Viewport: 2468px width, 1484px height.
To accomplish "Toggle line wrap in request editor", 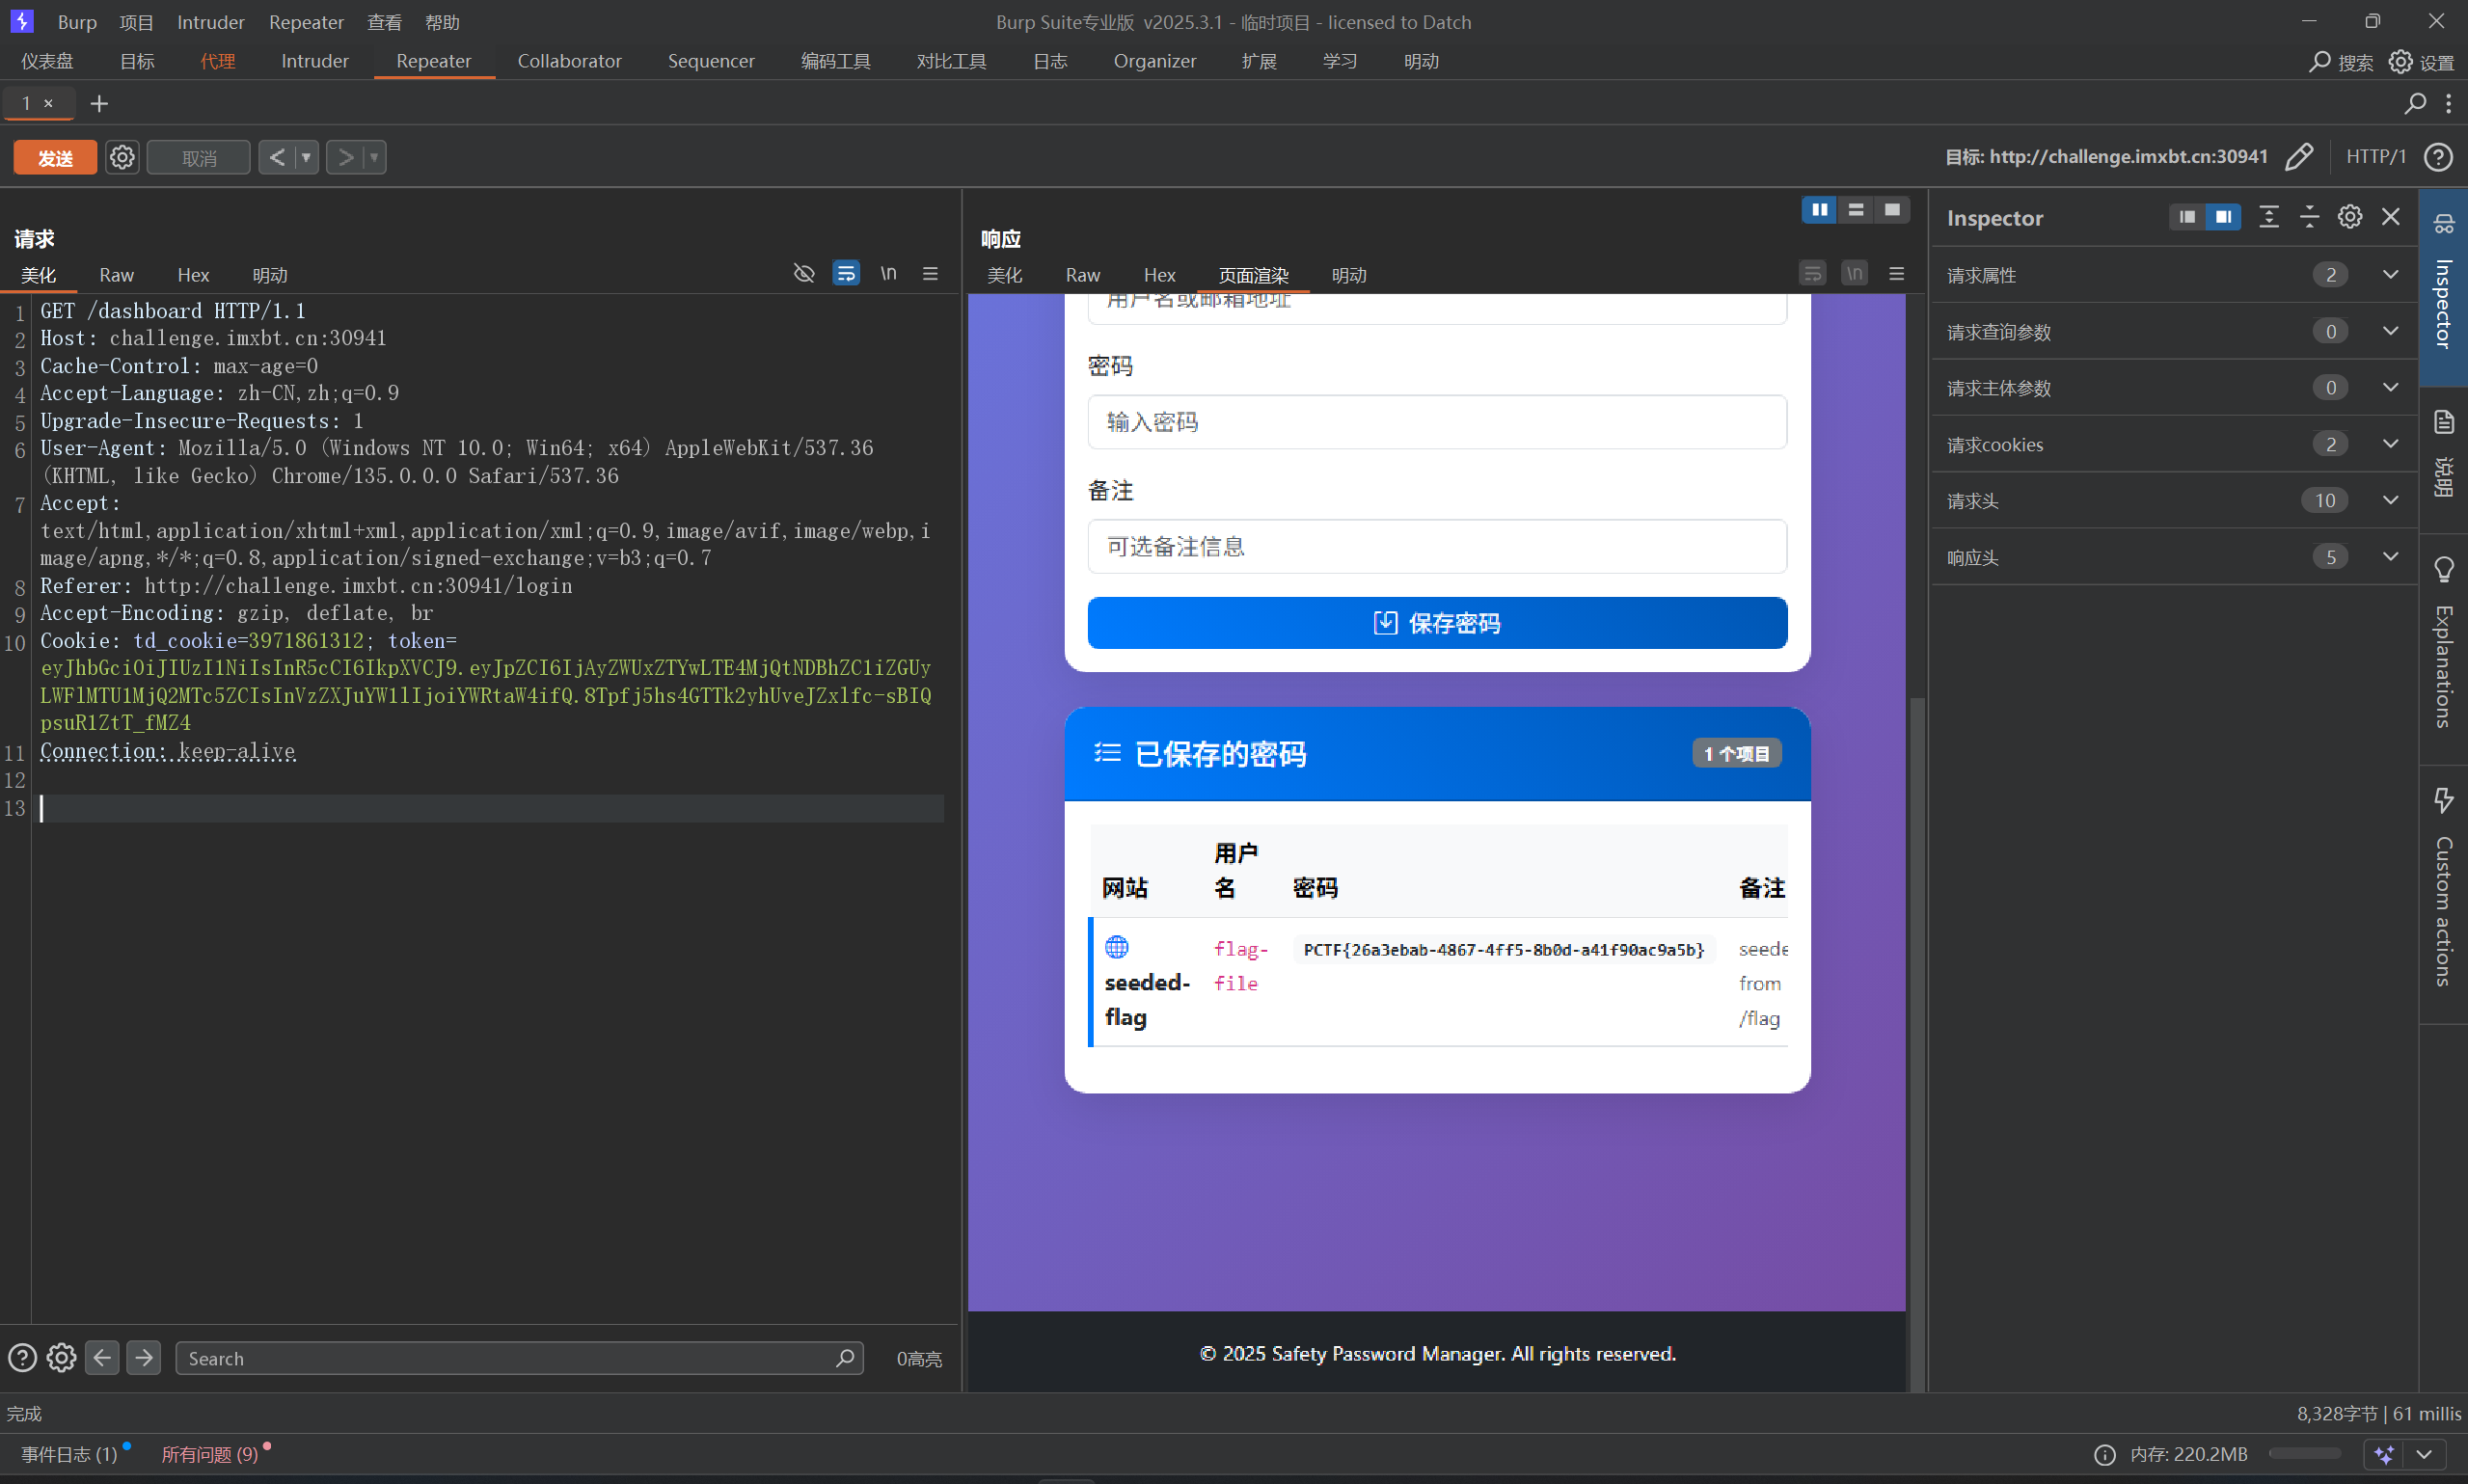I will tap(846, 273).
